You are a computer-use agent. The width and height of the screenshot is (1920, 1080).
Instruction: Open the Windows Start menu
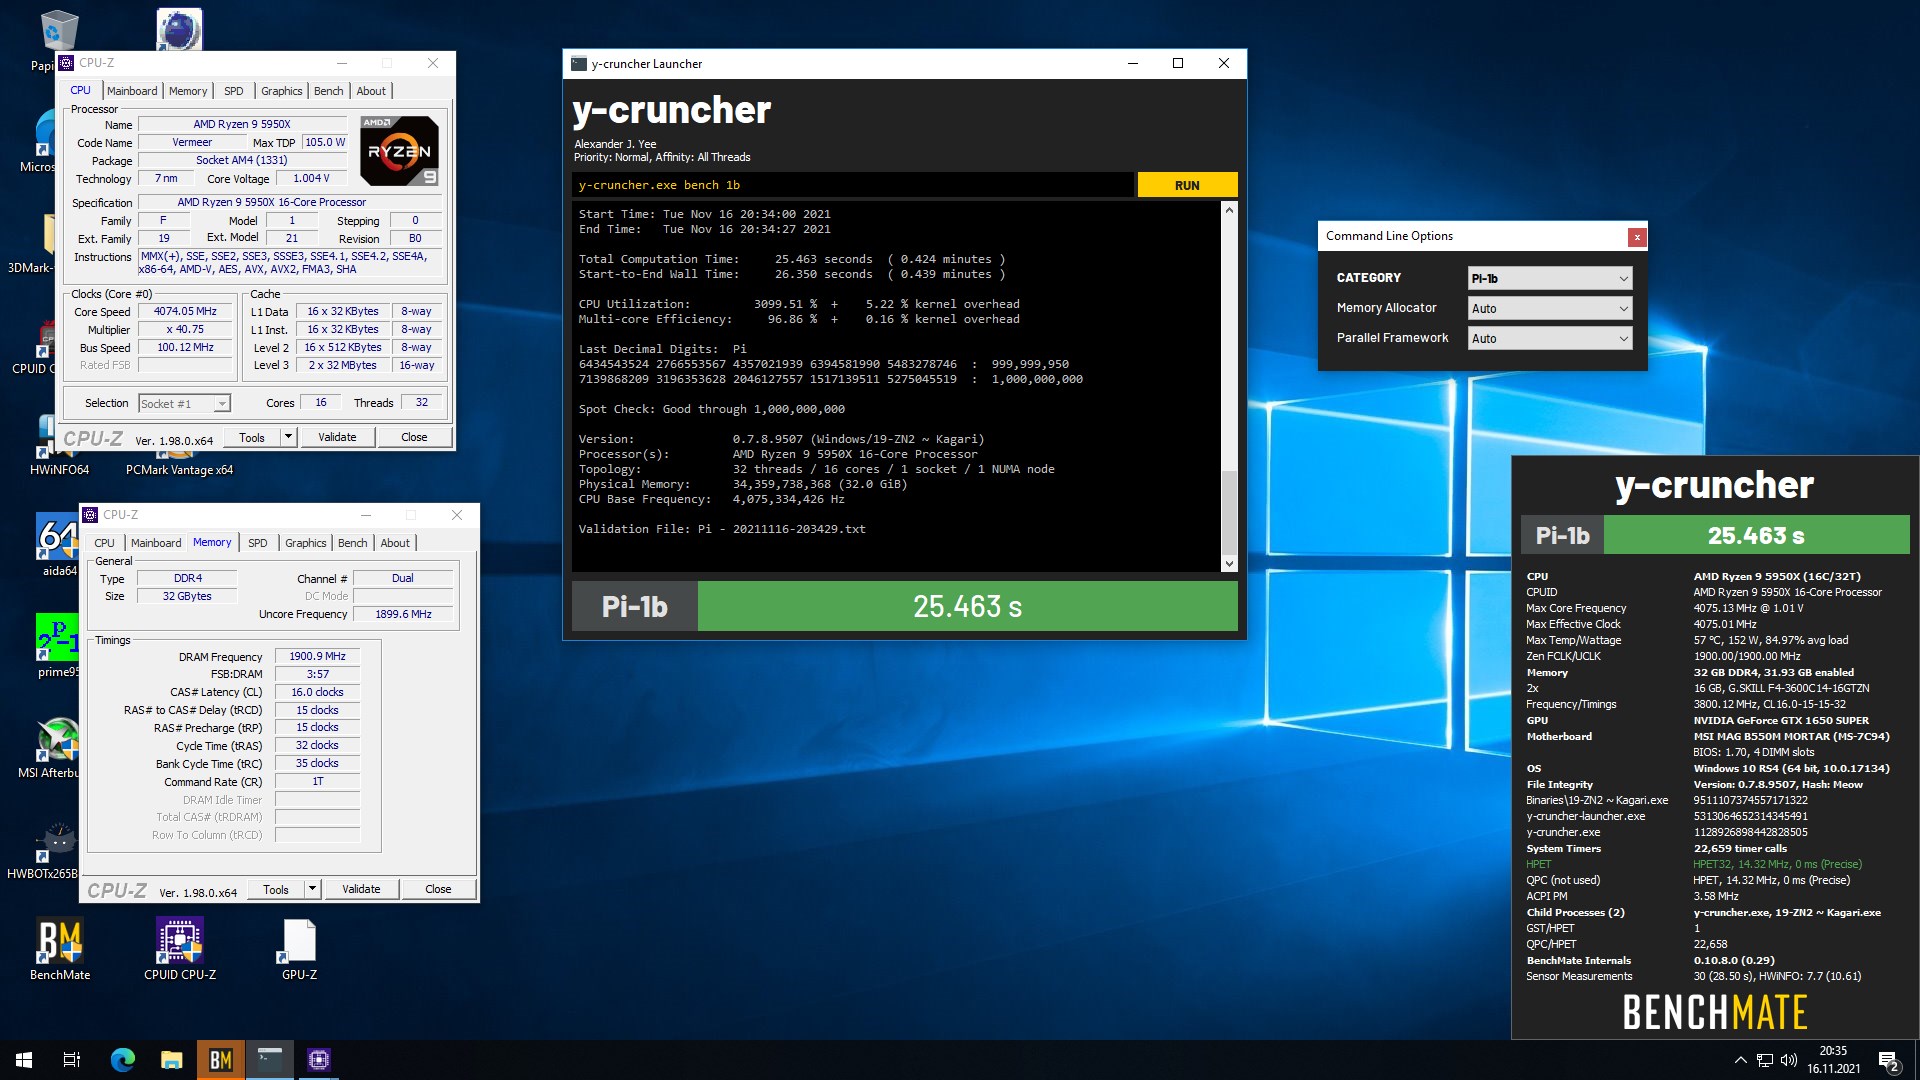pos(24,1060)
